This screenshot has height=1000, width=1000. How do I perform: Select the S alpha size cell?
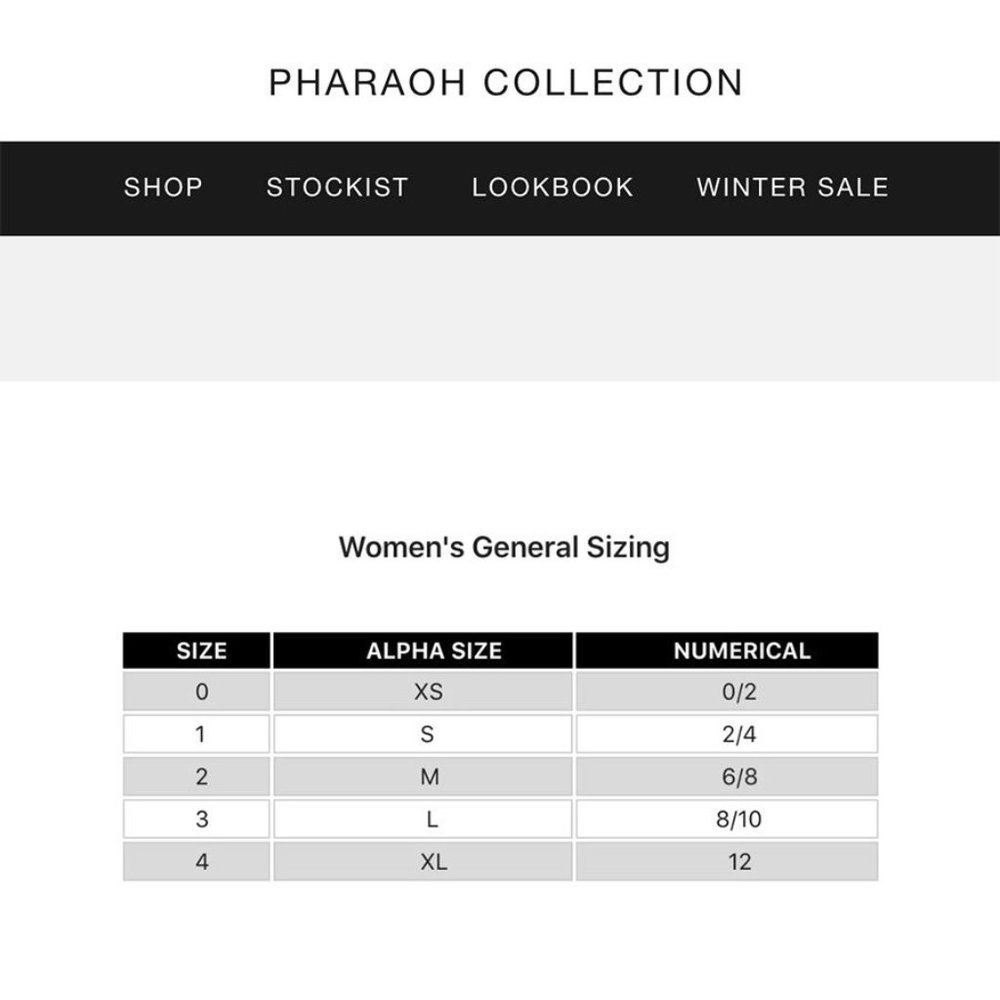tap(423, 734)
